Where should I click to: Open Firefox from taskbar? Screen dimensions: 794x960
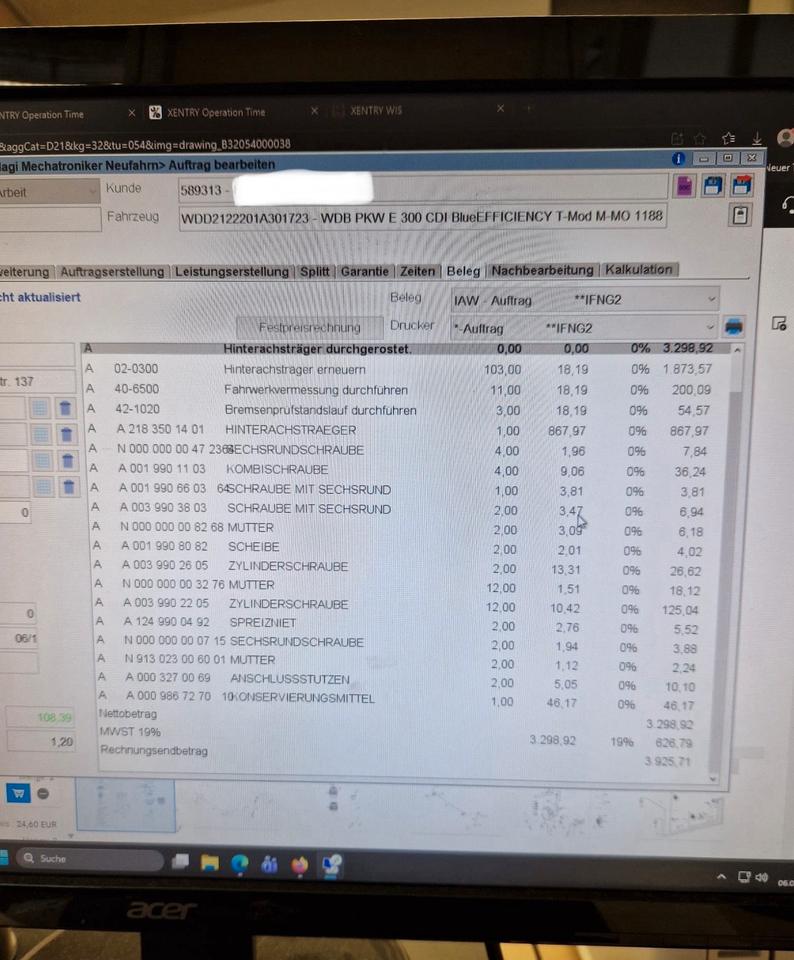299,865
